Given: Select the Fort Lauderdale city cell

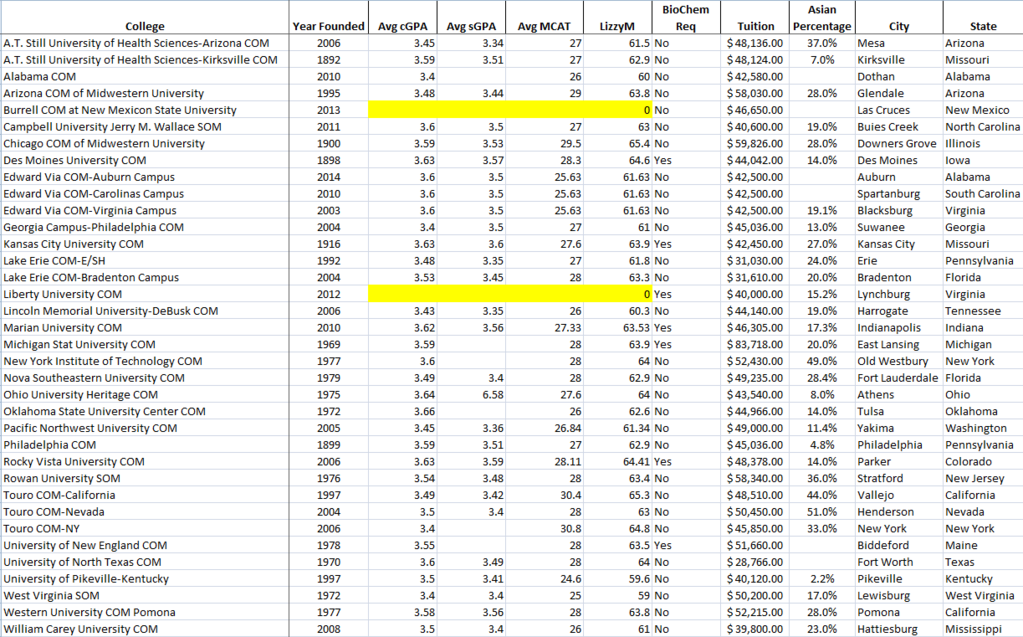Looking at the screenshot, I should coord(898,378).
